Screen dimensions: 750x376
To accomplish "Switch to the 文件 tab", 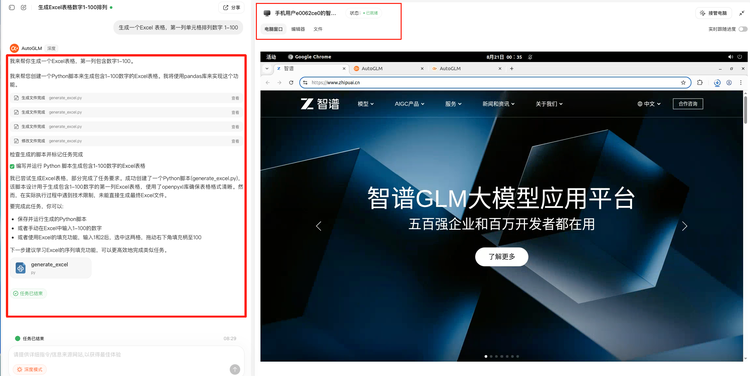I will coord(318,29).
